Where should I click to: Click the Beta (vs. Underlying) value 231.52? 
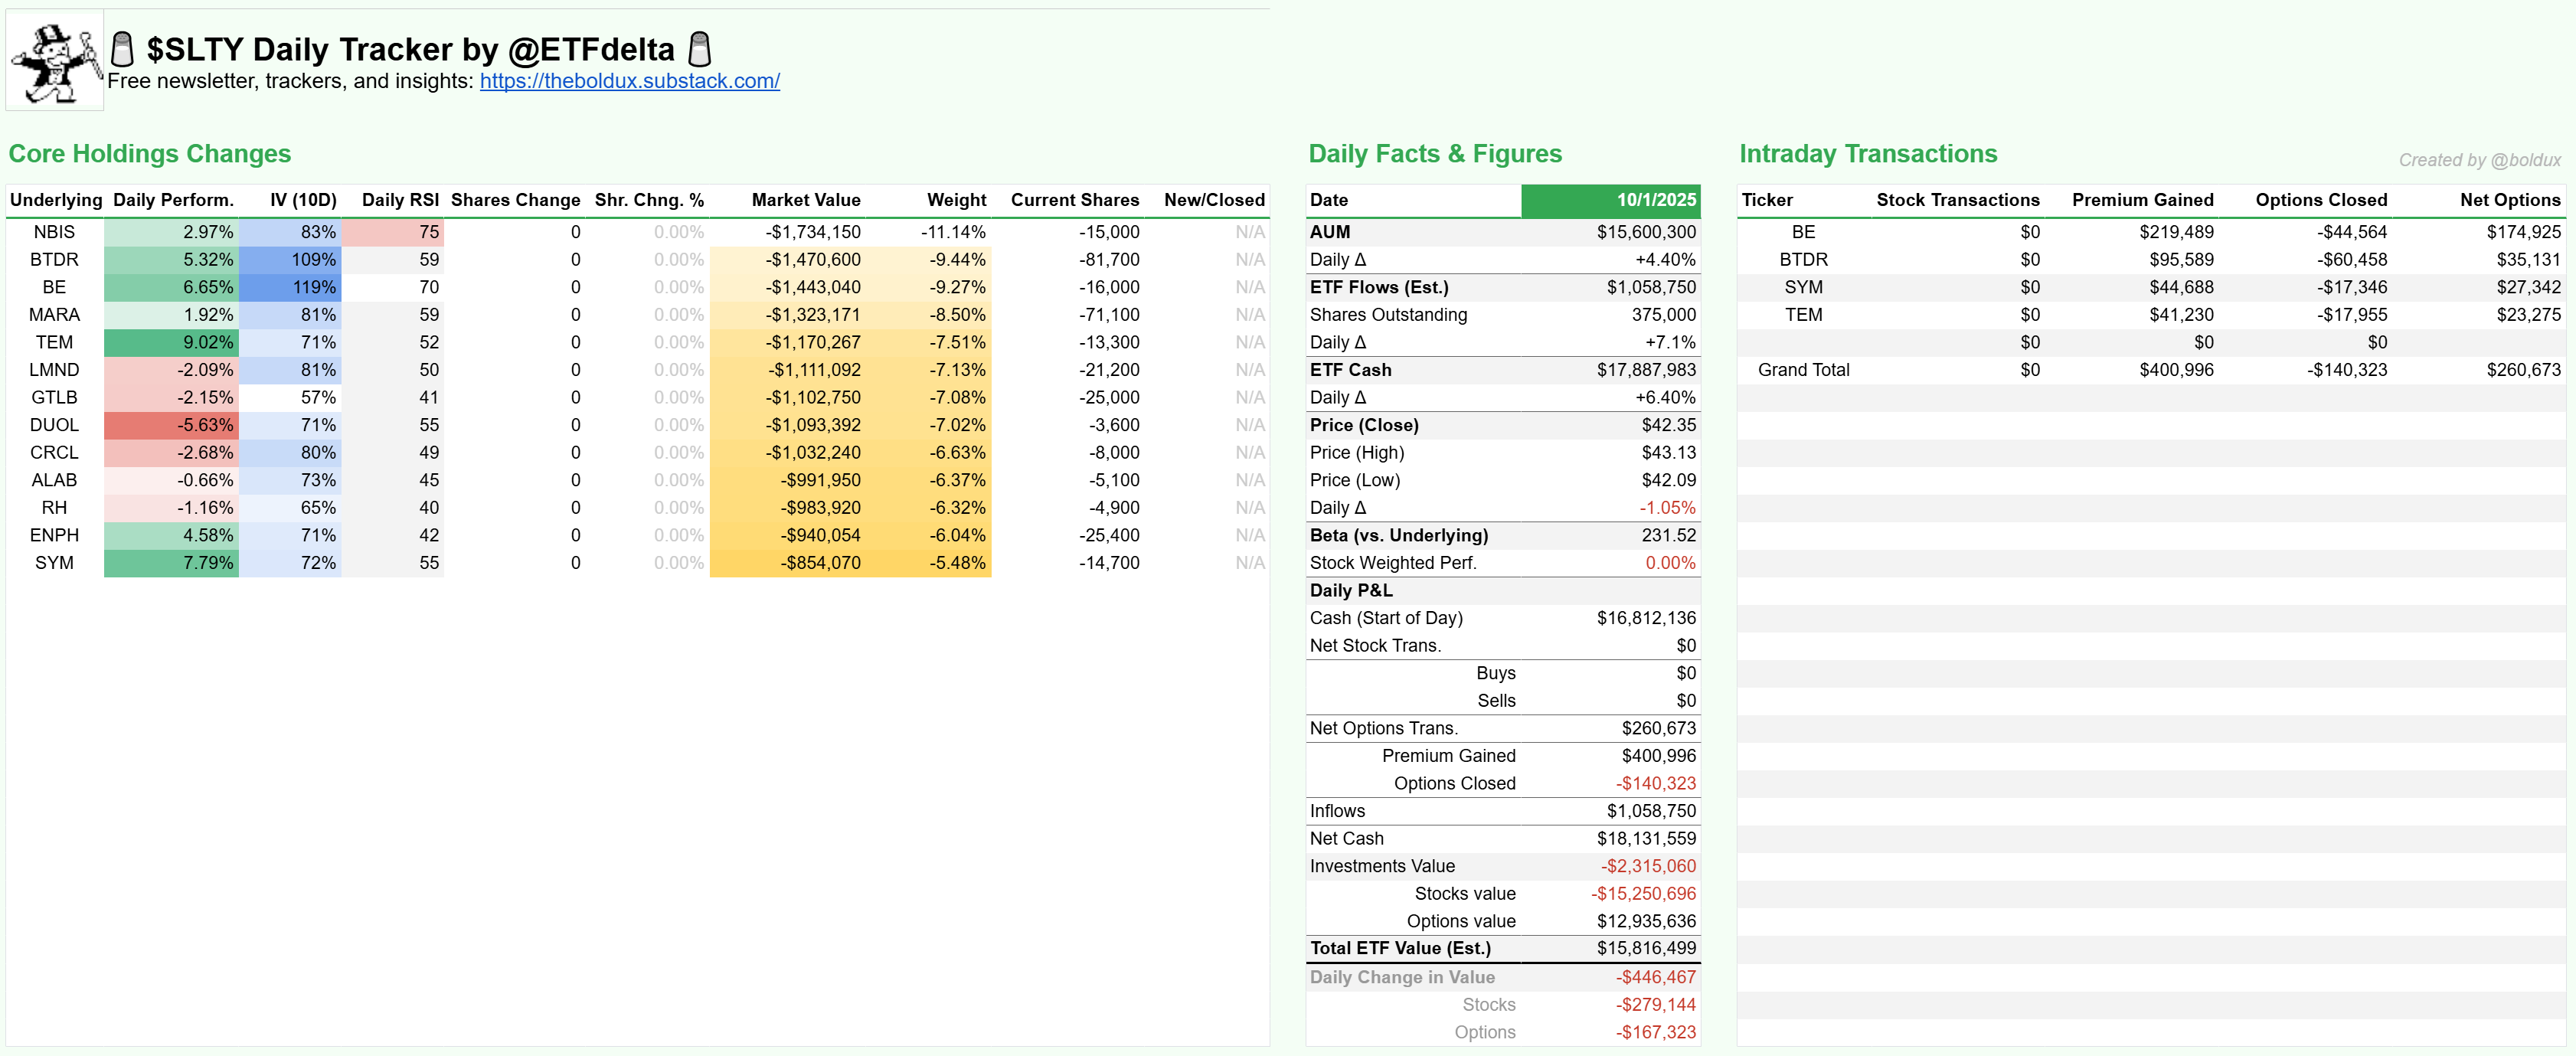point(1668,535)
